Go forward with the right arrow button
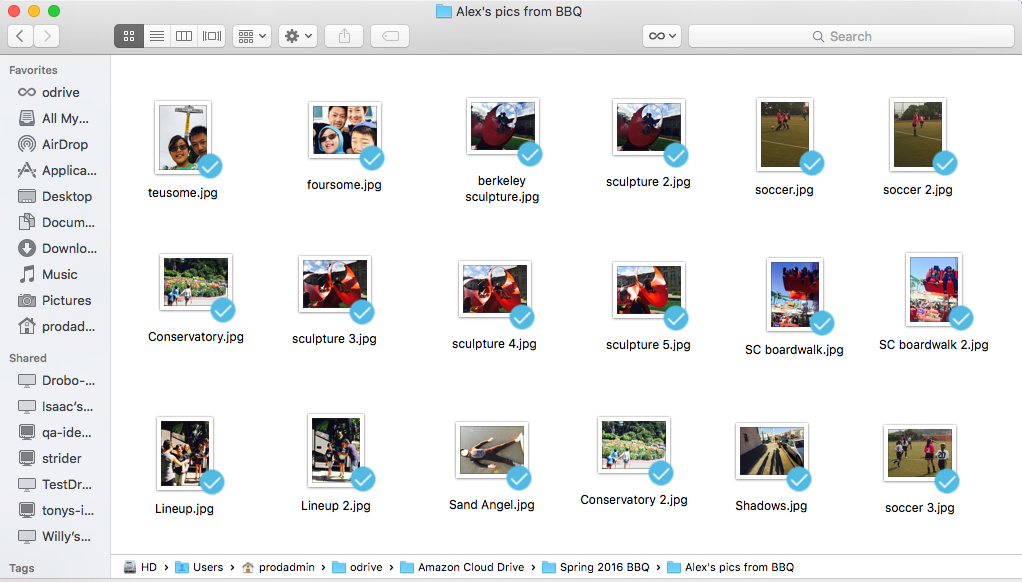Screen dimensions: 1022x582 click(x=47, y=36)
